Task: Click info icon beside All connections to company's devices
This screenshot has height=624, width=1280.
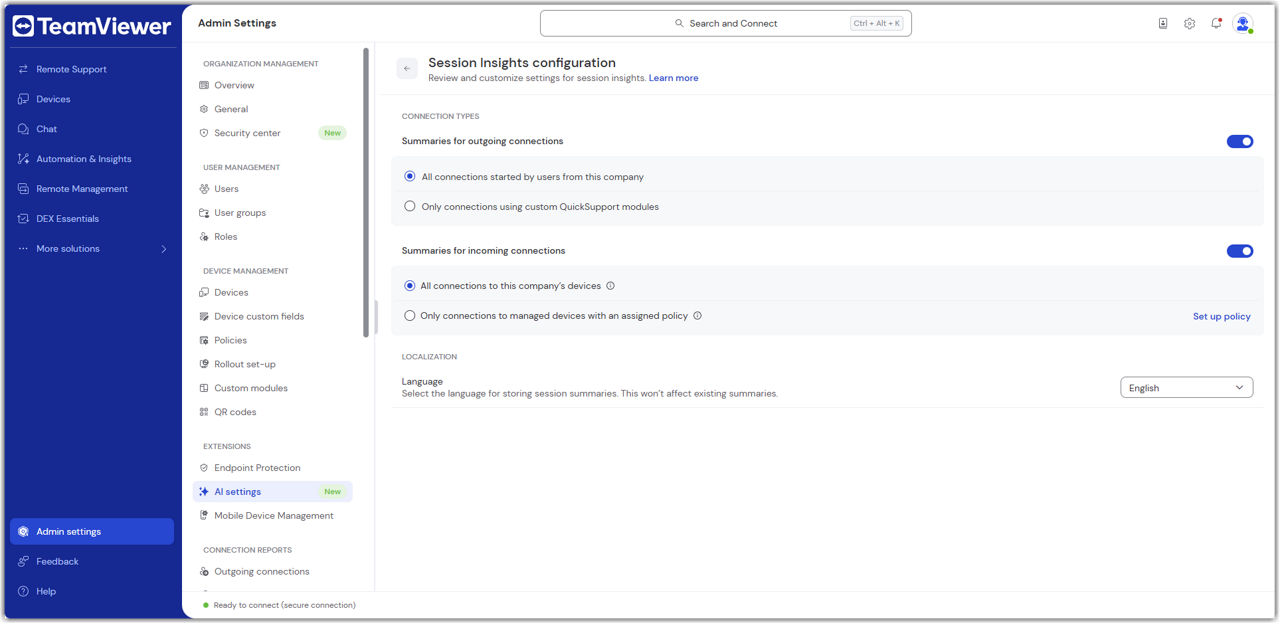Action: (611, 286)
